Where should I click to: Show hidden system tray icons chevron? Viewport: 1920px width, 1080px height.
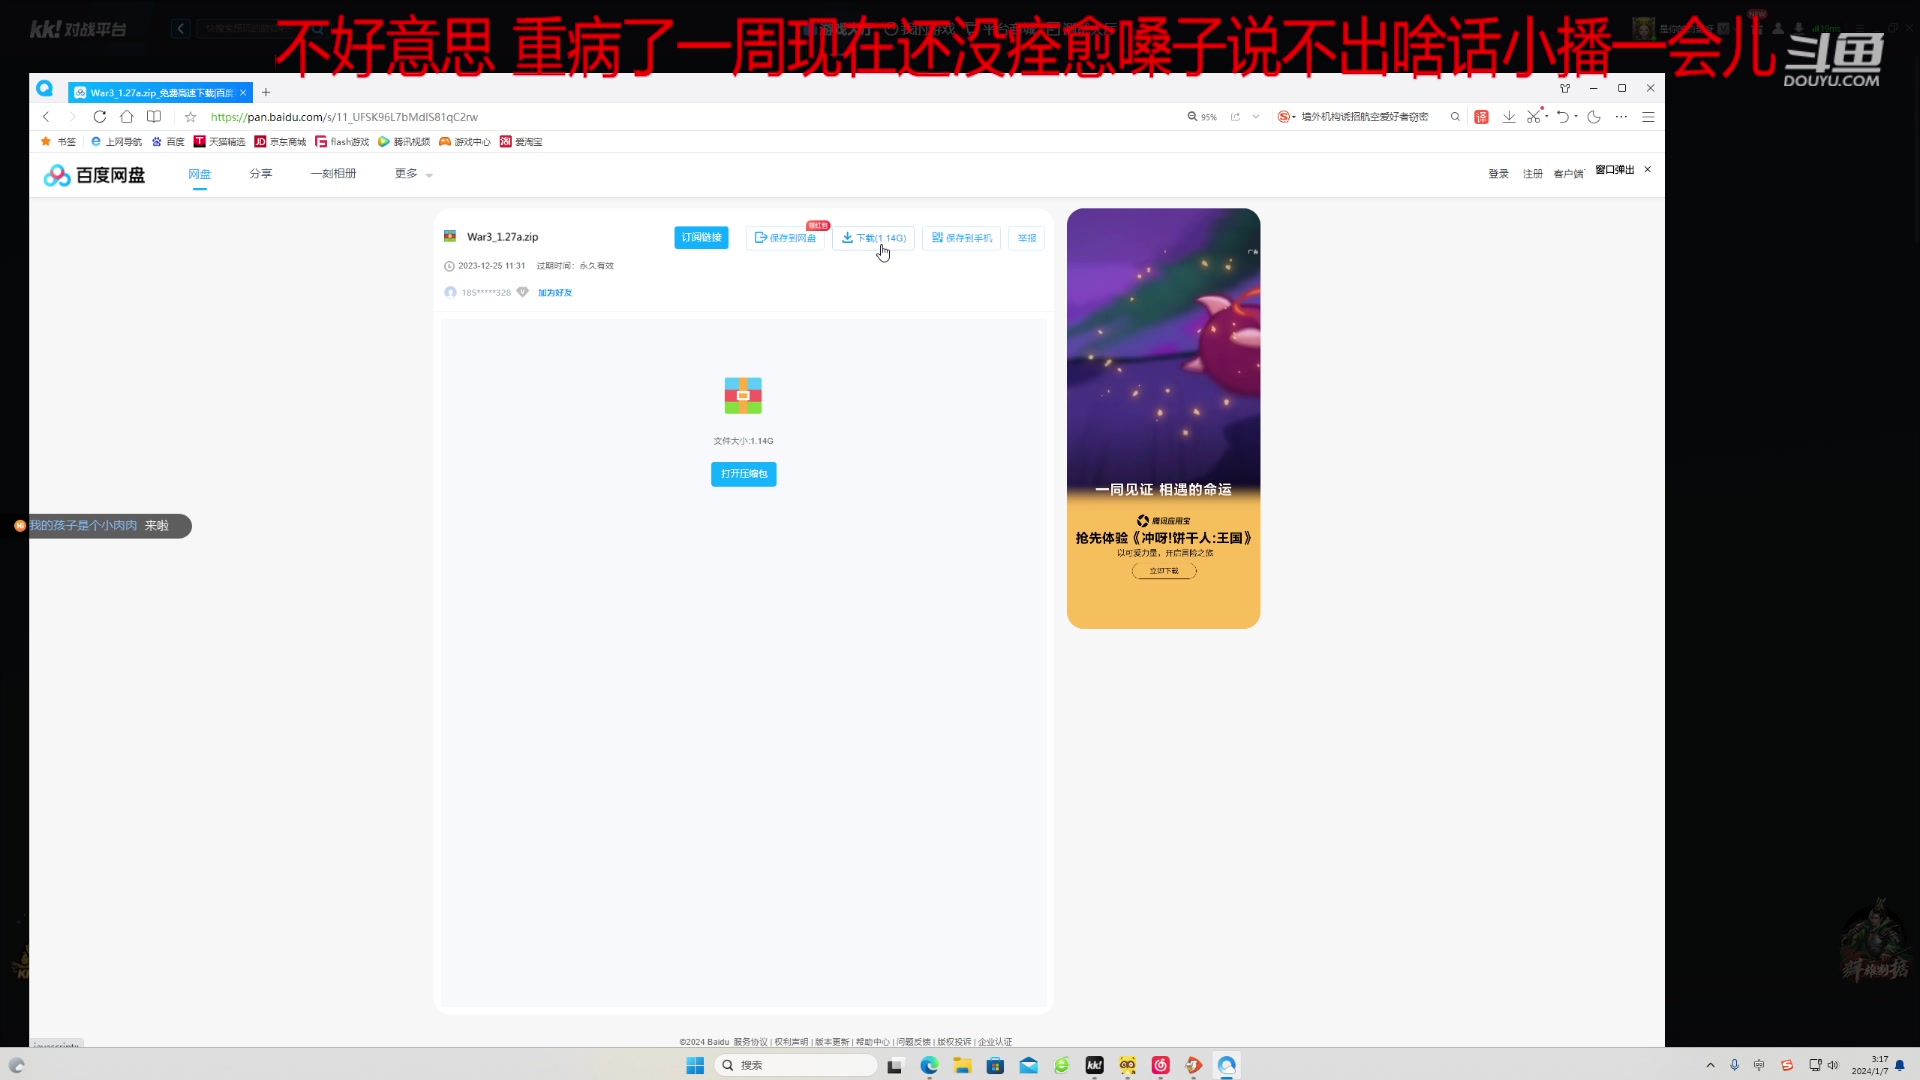(1710, 1065)
